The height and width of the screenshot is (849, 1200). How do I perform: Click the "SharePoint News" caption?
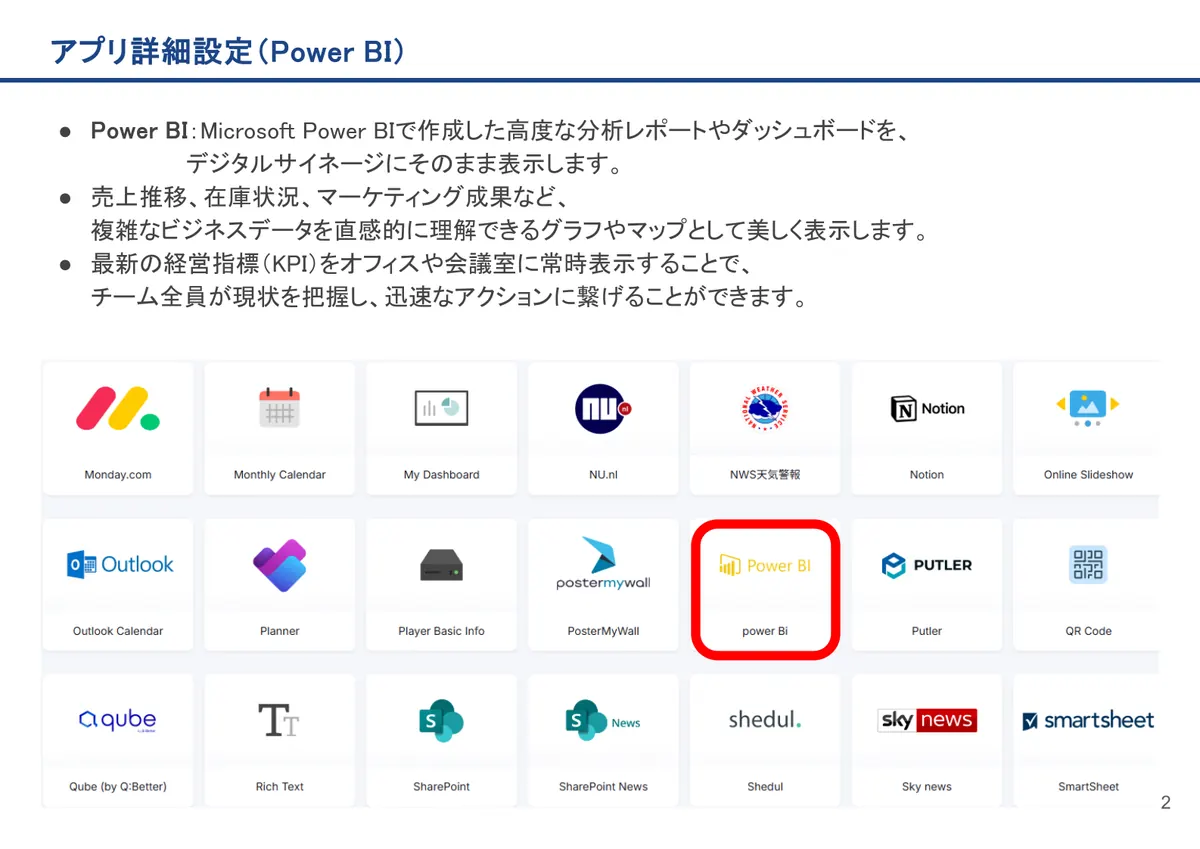pos(603,787)
